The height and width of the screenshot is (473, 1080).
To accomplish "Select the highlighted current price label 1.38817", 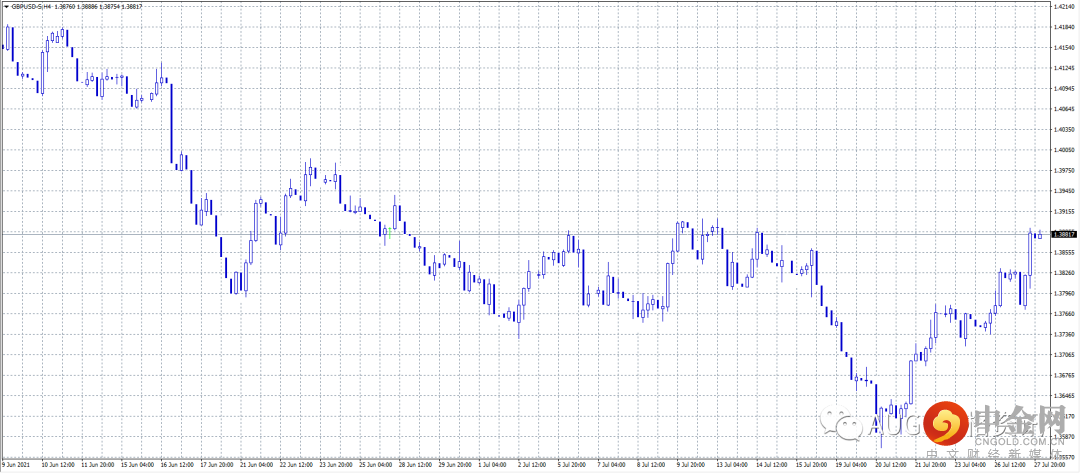I will tap(1063, 234).
